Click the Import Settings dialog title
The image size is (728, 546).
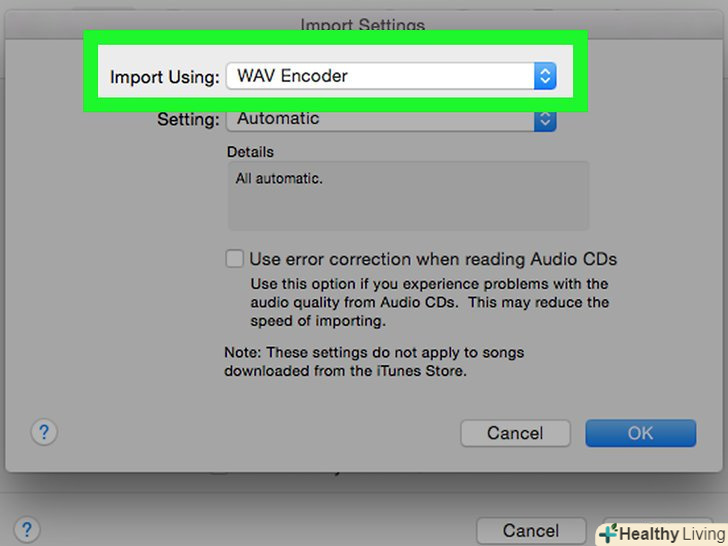point(362,26)
